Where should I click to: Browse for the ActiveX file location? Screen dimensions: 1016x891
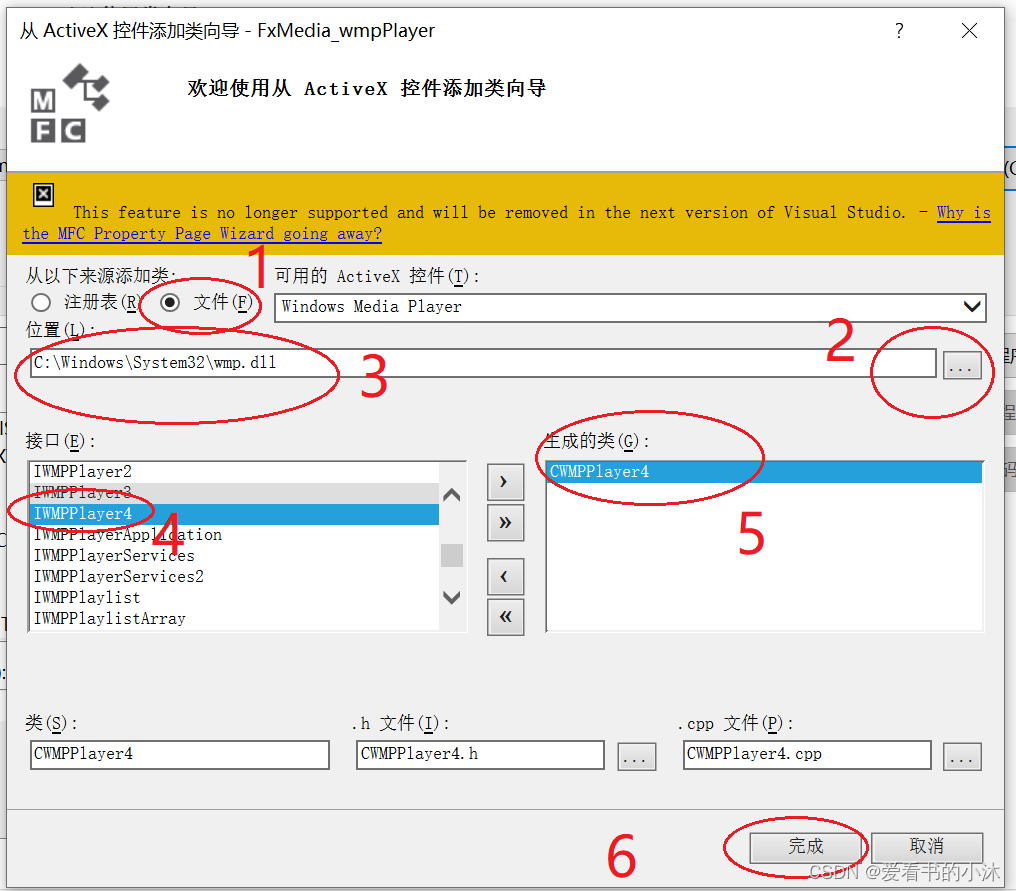point(962,366)
